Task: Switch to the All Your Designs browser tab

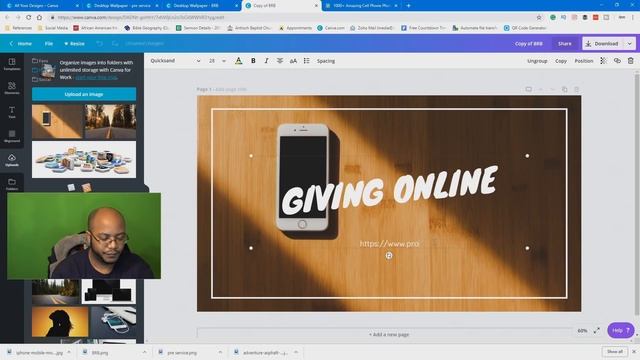Action: click(x=41, y=6)
